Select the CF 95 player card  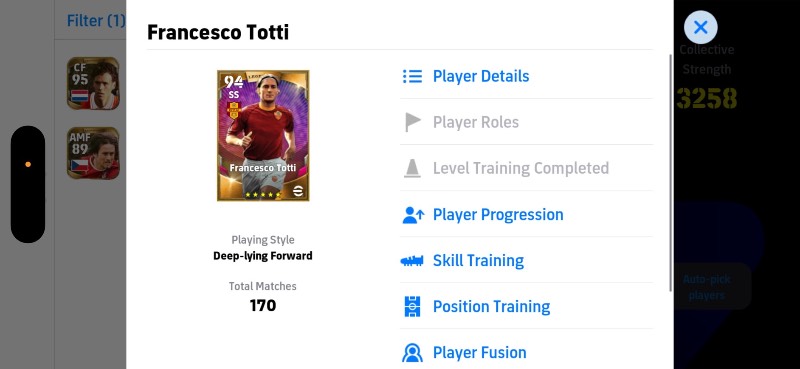[x=93, y=83]
